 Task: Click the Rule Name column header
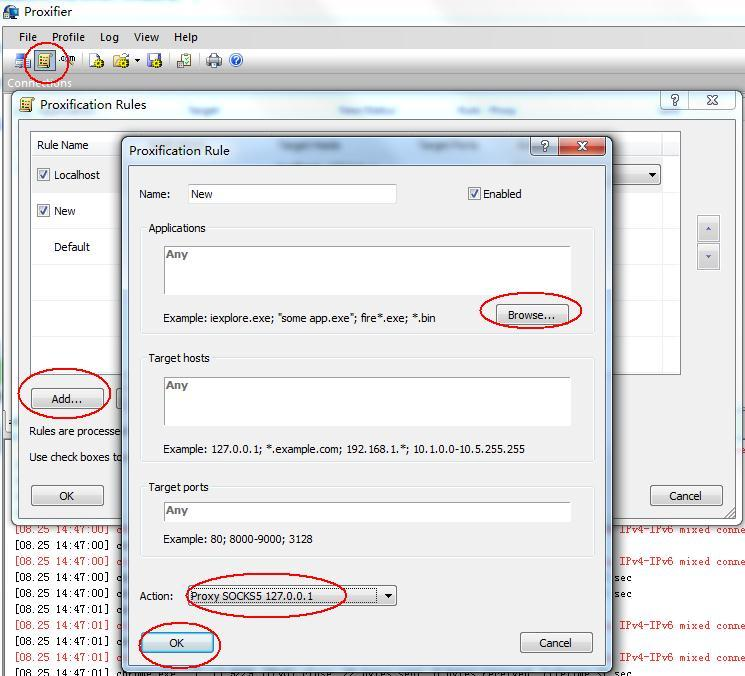[63, 145]
